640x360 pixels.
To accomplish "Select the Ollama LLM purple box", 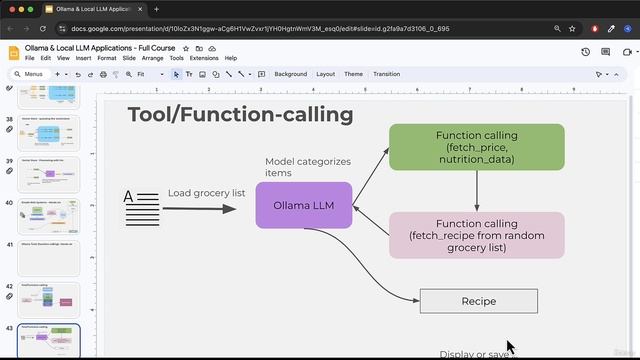I will [x=304, y=205].
